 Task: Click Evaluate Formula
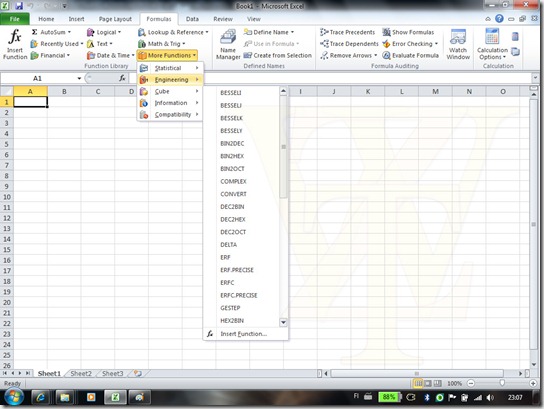tap(410, 55)
